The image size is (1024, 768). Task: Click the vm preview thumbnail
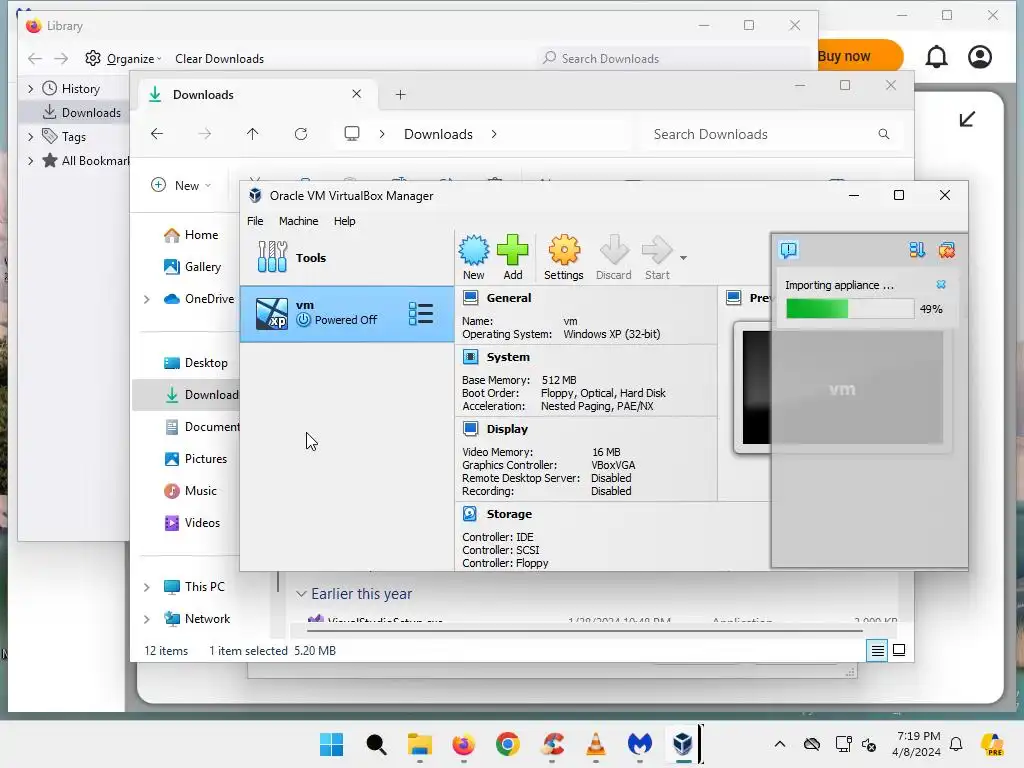[842, 388]
